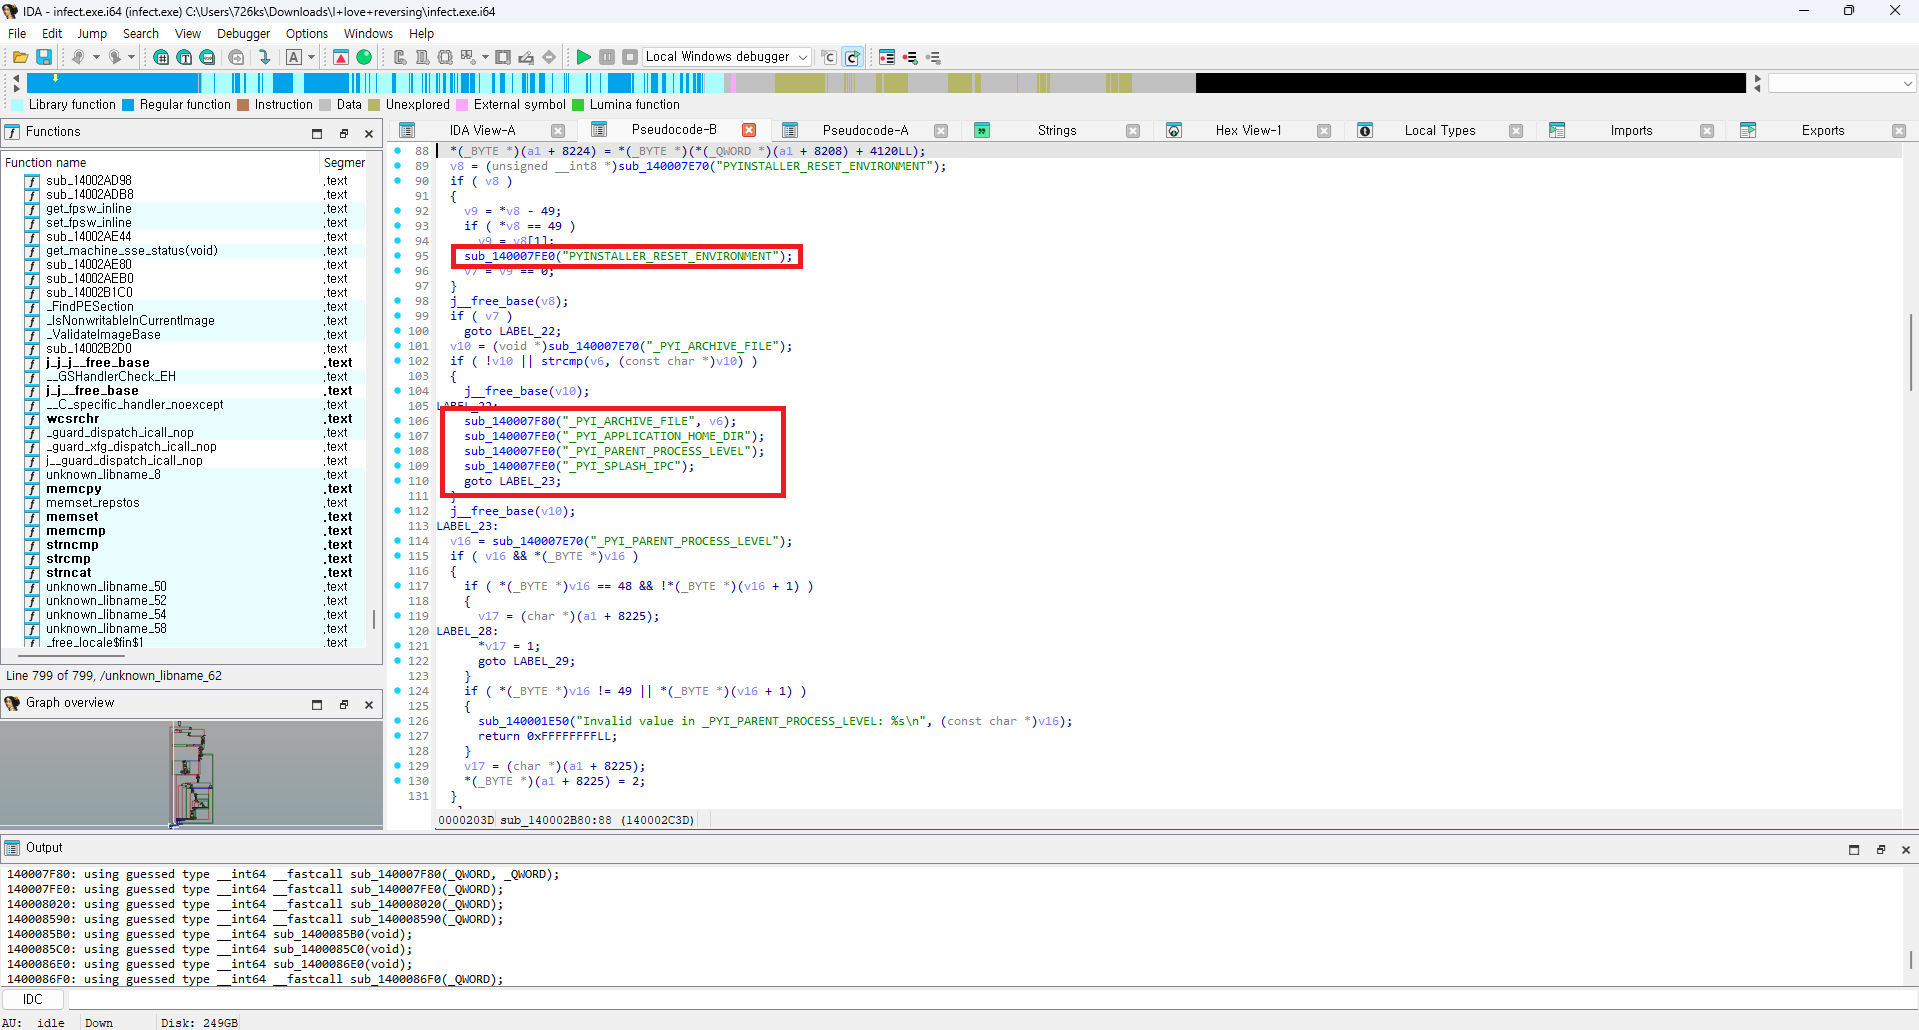
Task: Start debugging with the green play button
Action: coord(583,57)
